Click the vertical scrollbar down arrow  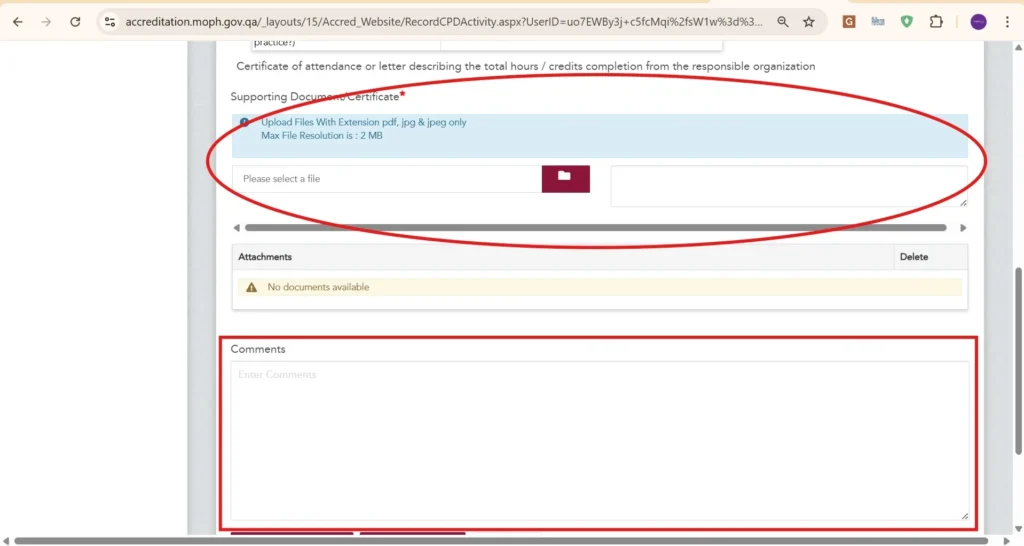coord(1018,529)
